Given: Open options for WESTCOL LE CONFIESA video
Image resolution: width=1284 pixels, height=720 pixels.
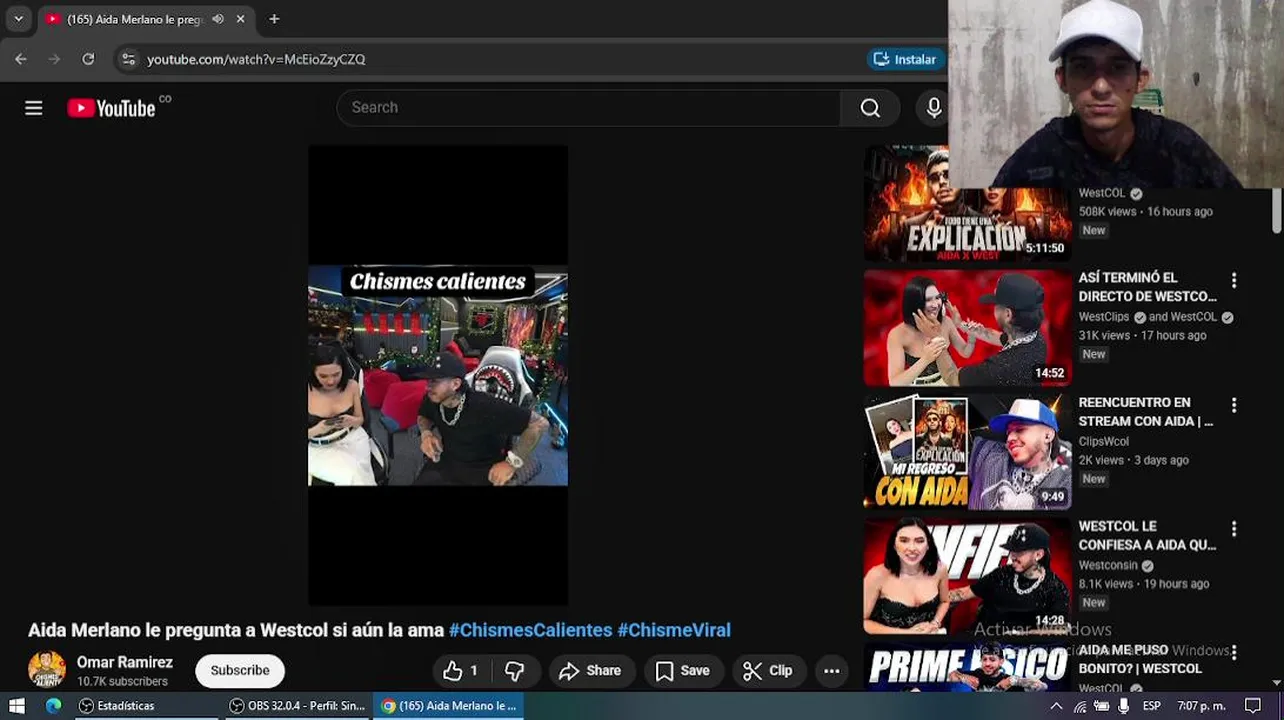Looking at the screenshot, I should point(1234,529).
